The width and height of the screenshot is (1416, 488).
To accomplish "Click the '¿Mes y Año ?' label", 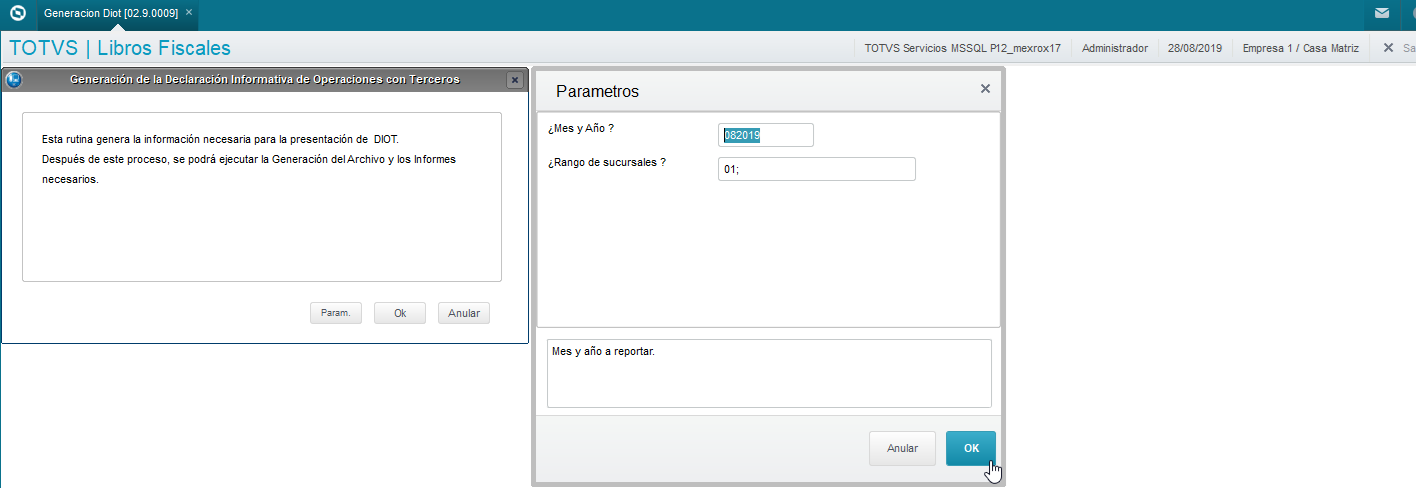I will (x=581, y=129).
